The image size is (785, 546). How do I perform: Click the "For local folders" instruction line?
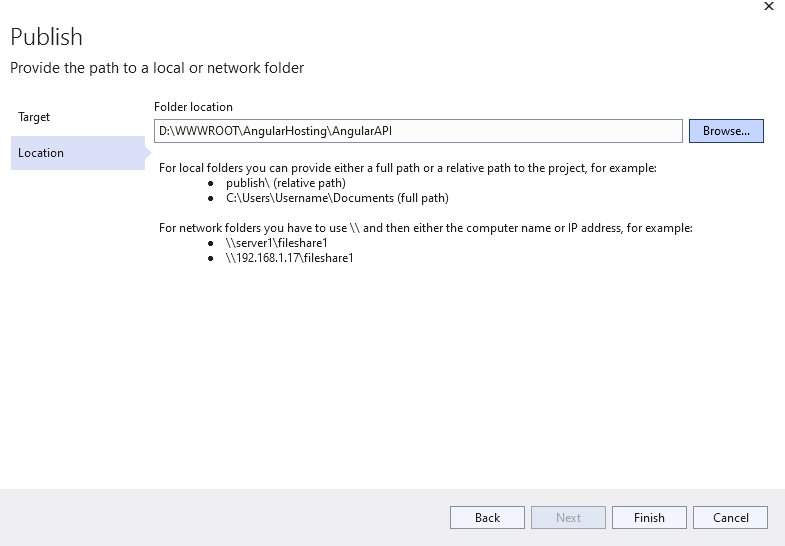[408, 168]
